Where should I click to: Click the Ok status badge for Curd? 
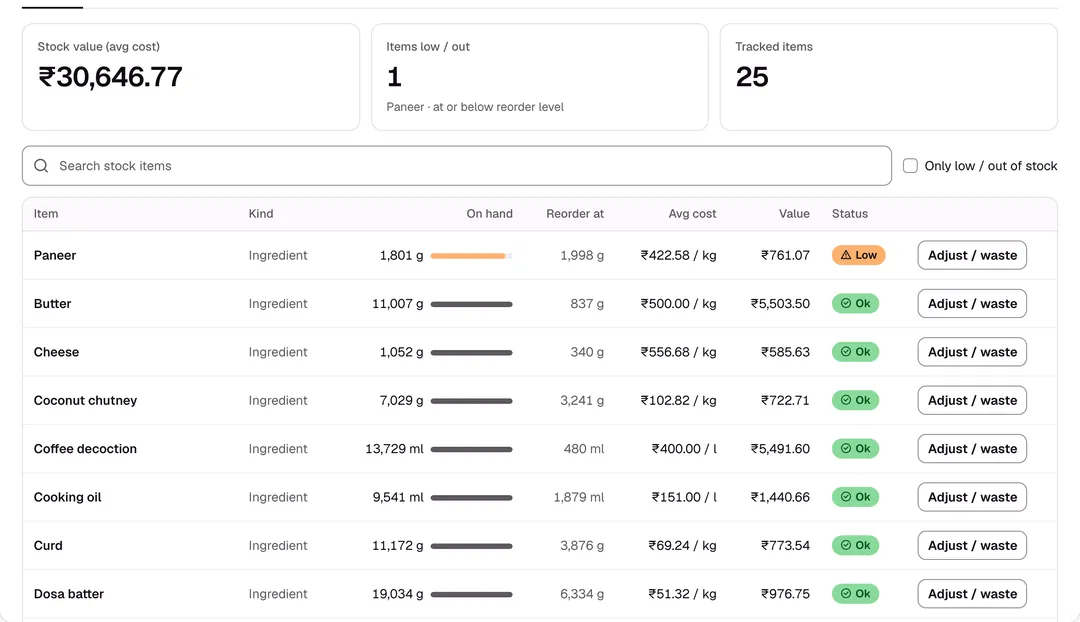pyautogui.click(x=855, y=545)
